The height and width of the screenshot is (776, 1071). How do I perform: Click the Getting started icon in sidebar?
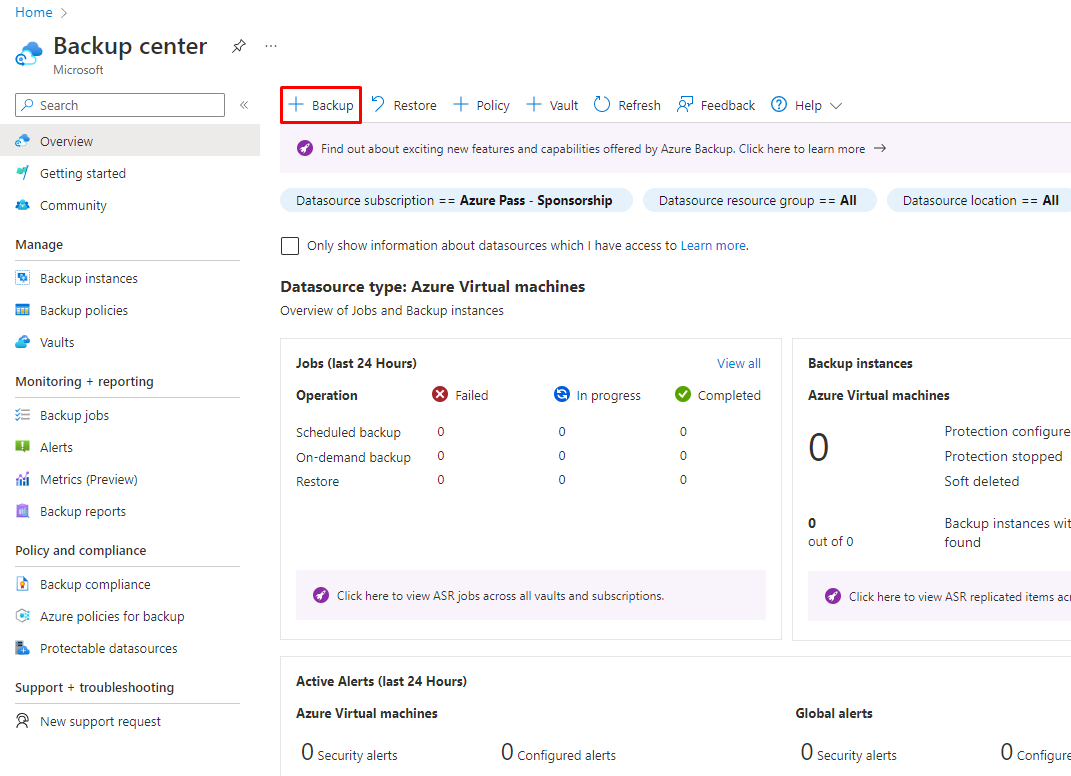coord(23,173)
